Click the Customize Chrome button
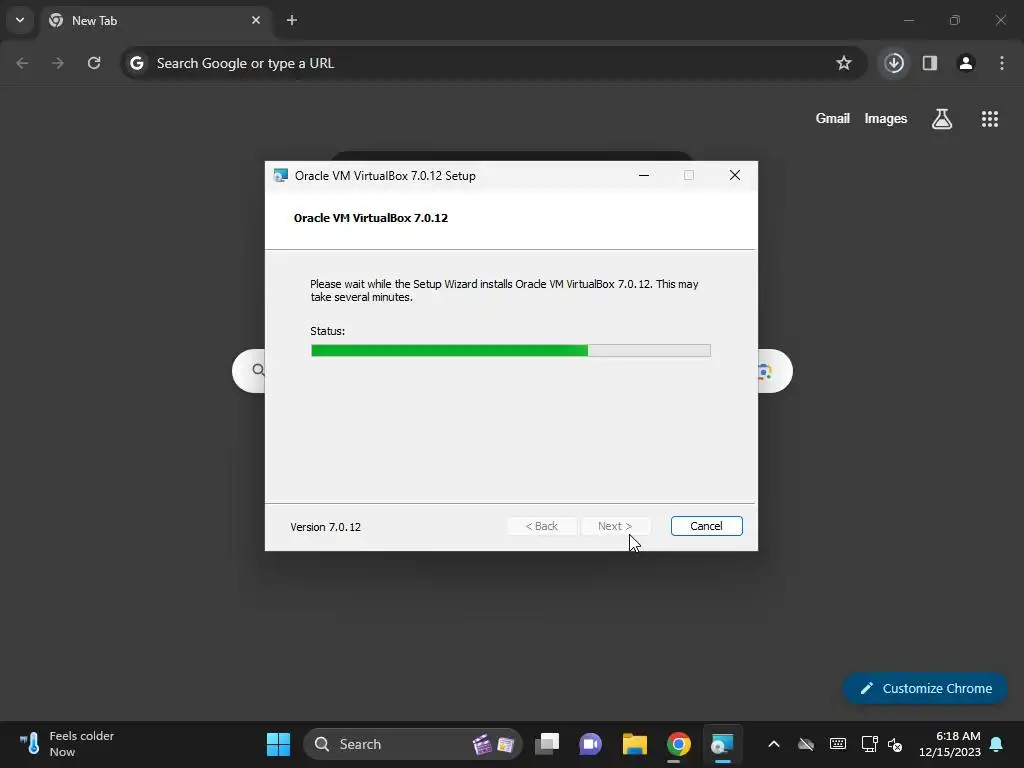 (x=925, y=688)
